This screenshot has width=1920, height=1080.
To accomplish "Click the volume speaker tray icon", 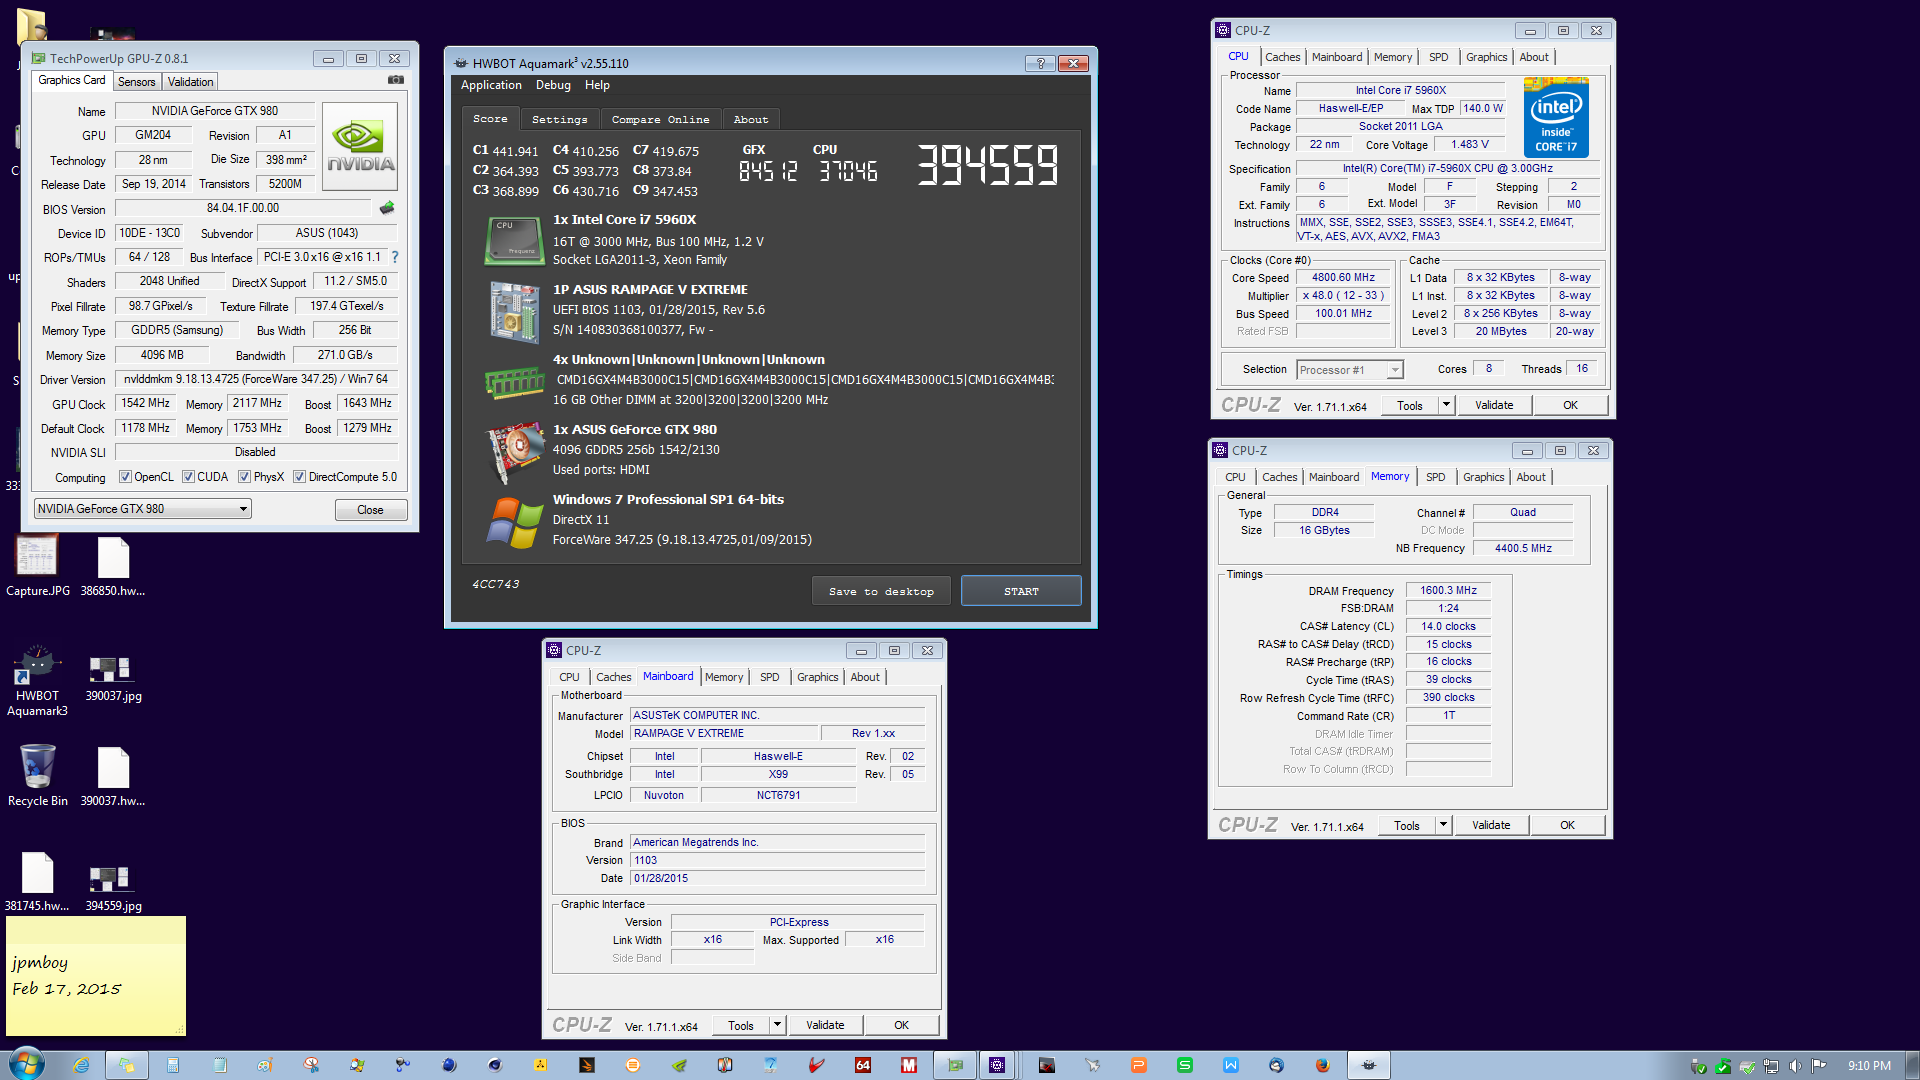I will click(x=1794, y=1066).
